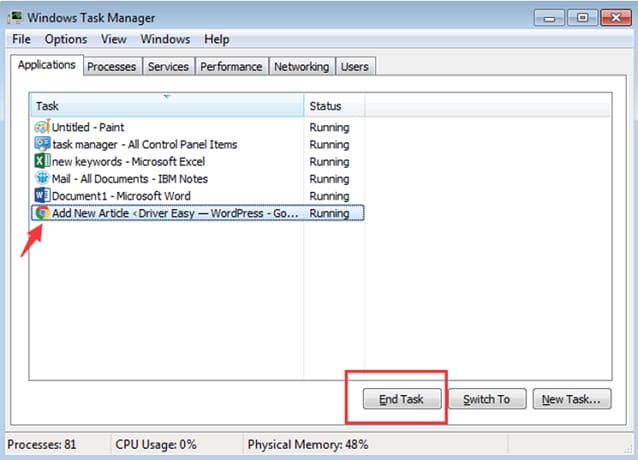Minimize the Task Manager window

549,18
